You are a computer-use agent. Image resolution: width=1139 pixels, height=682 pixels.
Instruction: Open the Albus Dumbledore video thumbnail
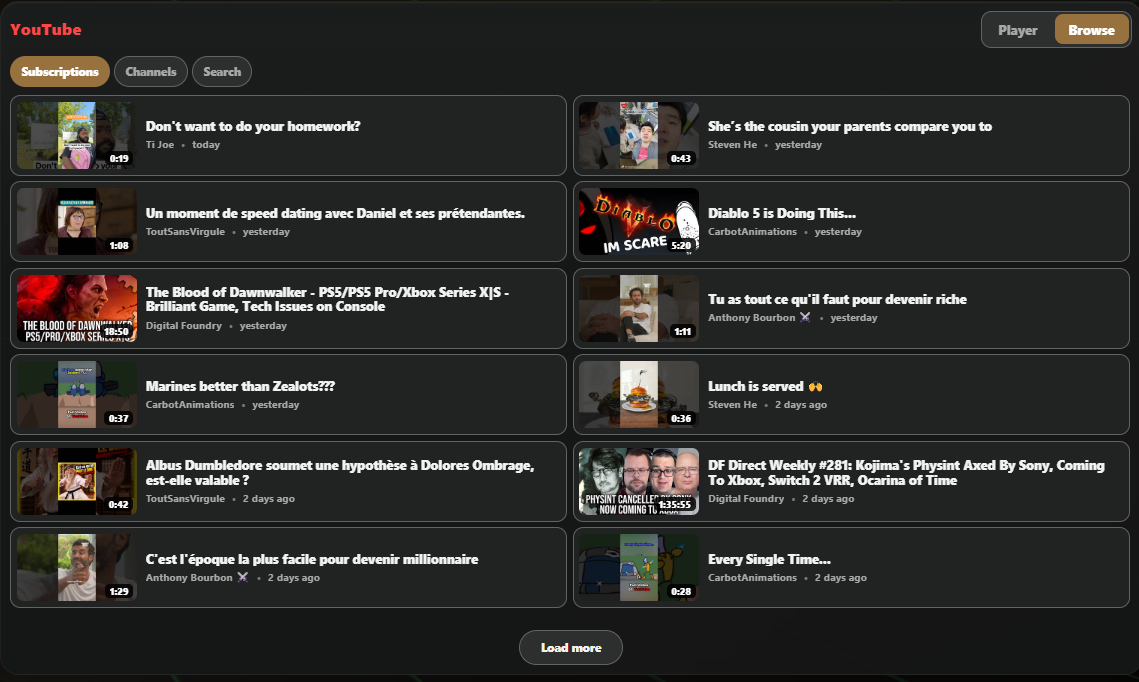(77, 482)
